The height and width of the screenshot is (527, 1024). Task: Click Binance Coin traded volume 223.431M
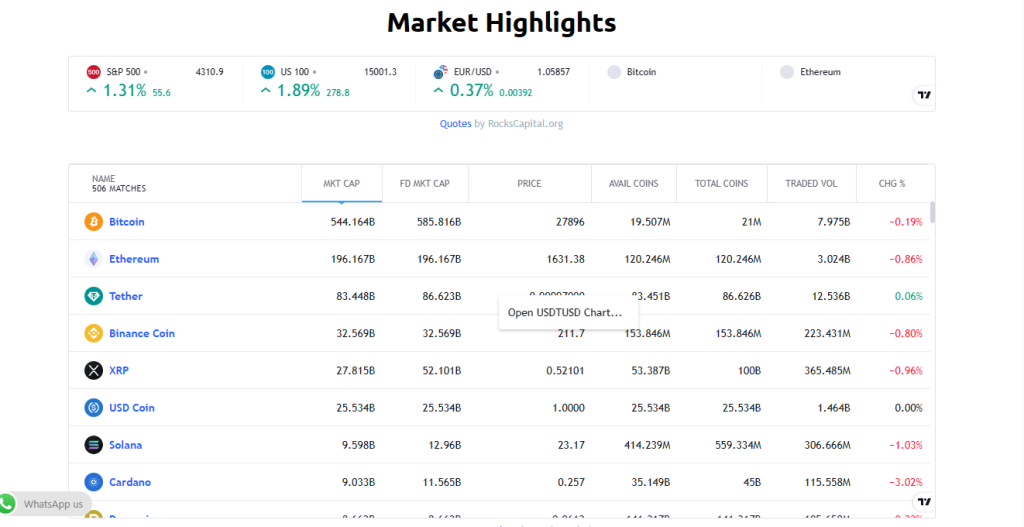(827, 333)
